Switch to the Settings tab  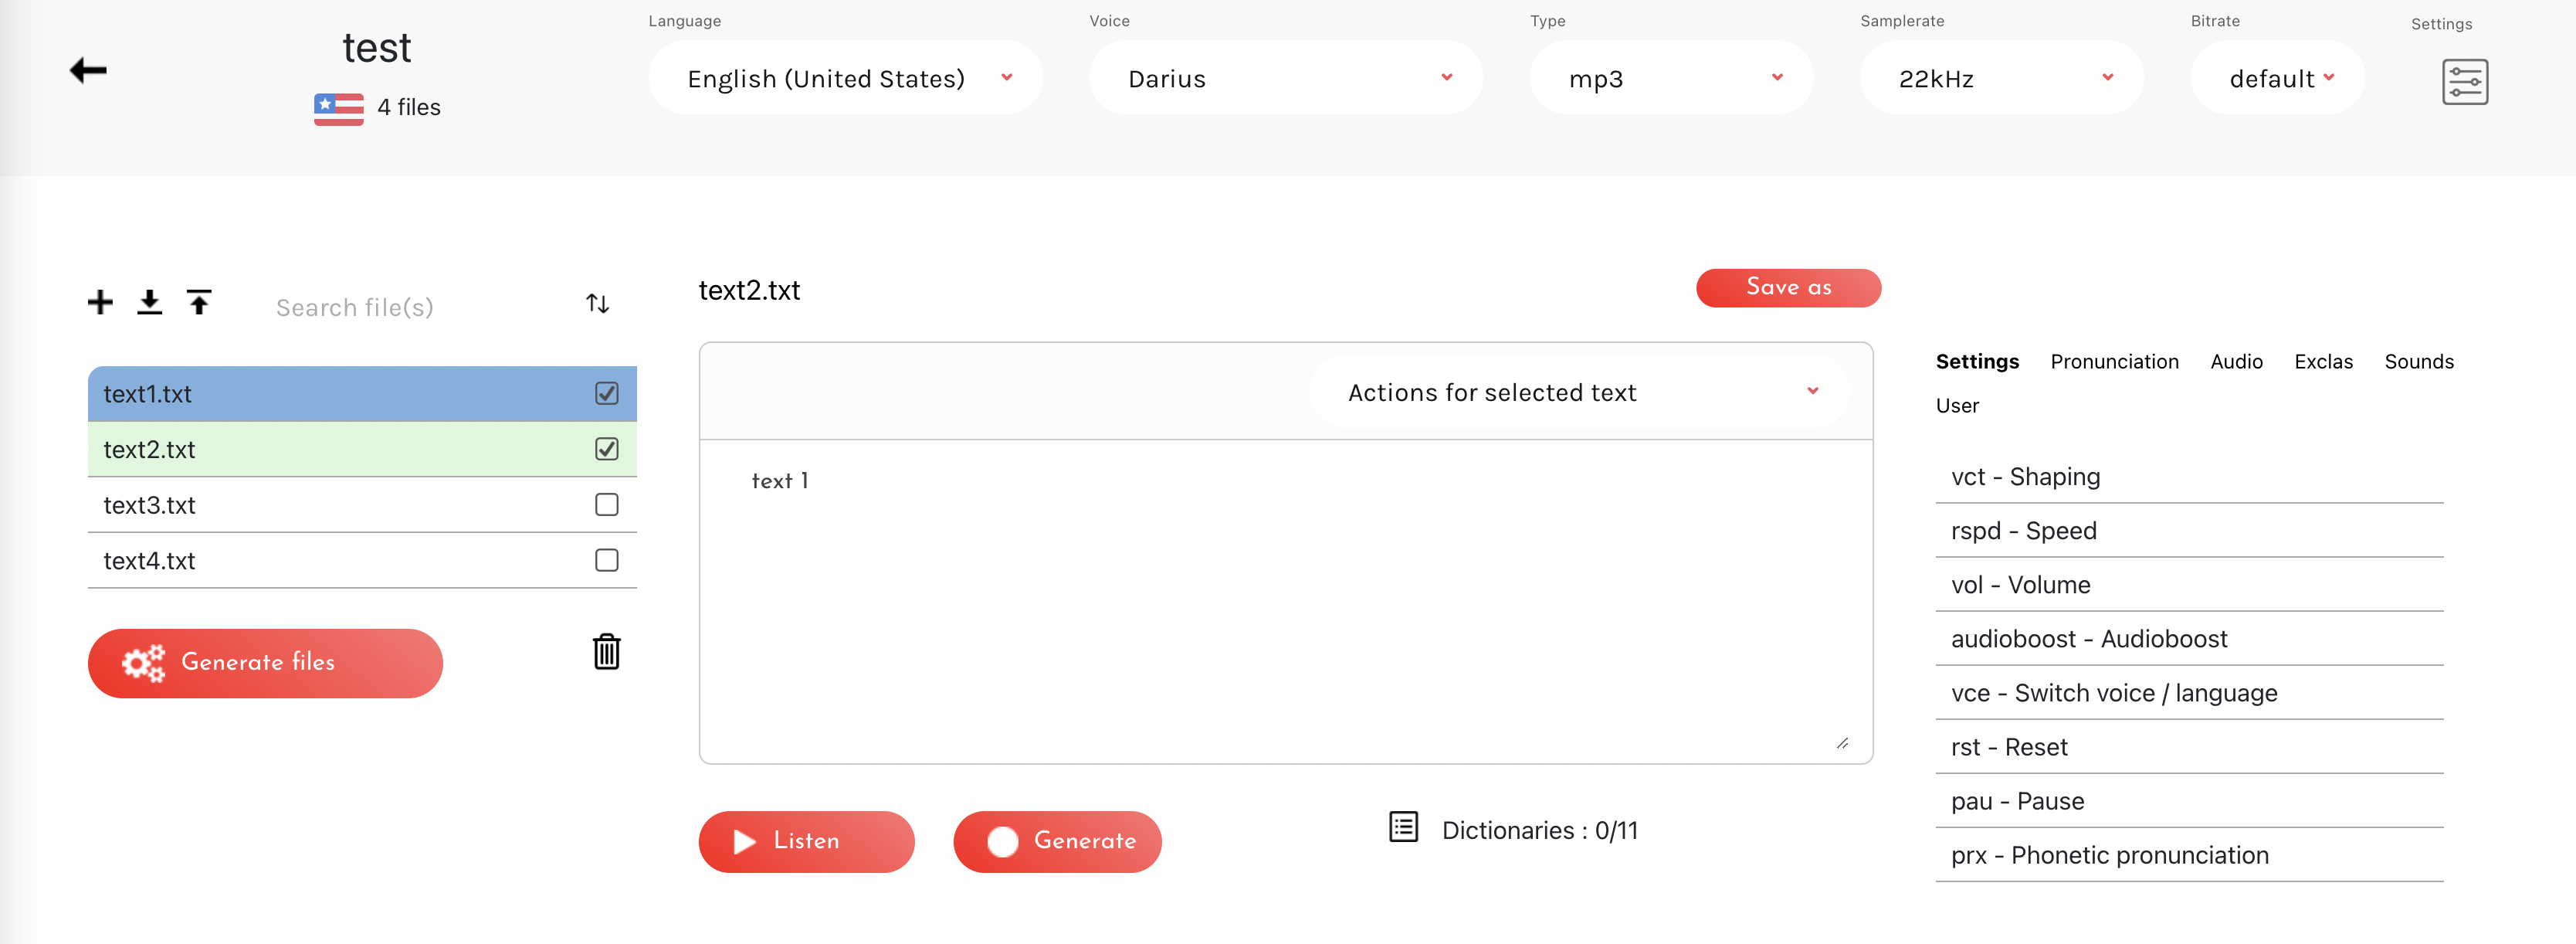click(1977, 362)
